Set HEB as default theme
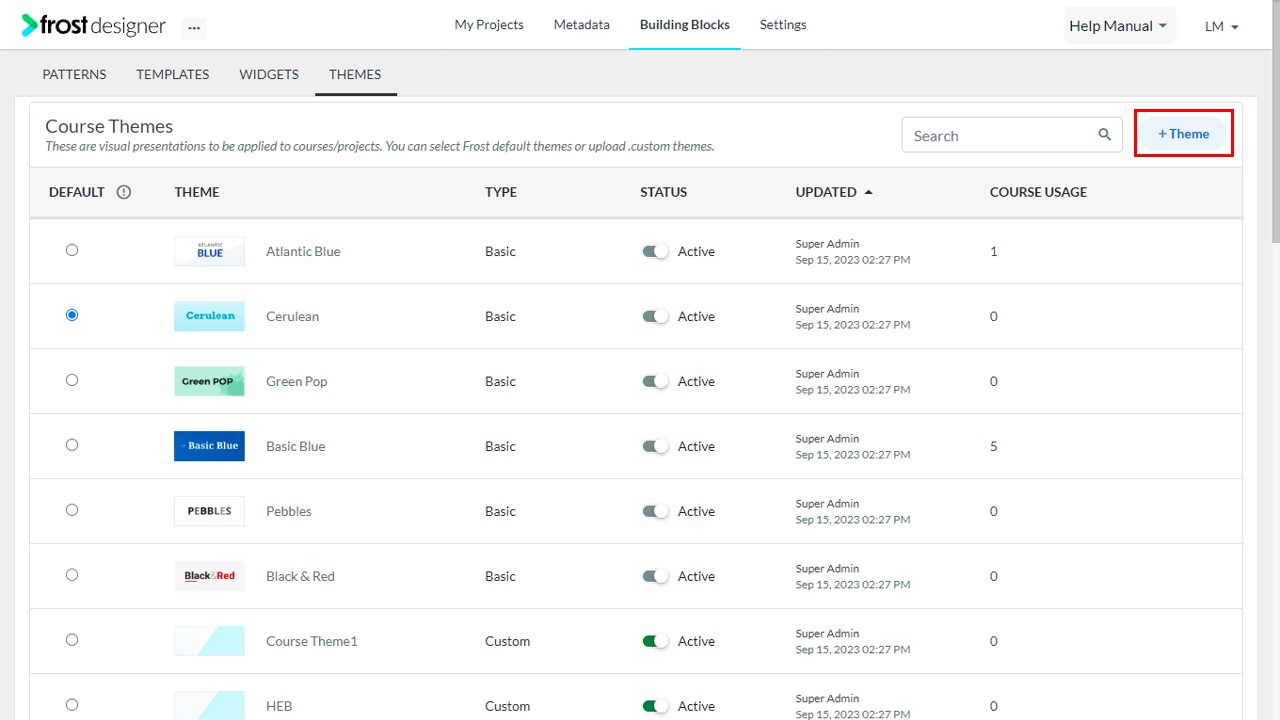The image size is (1280, 720). coord(72,705)
